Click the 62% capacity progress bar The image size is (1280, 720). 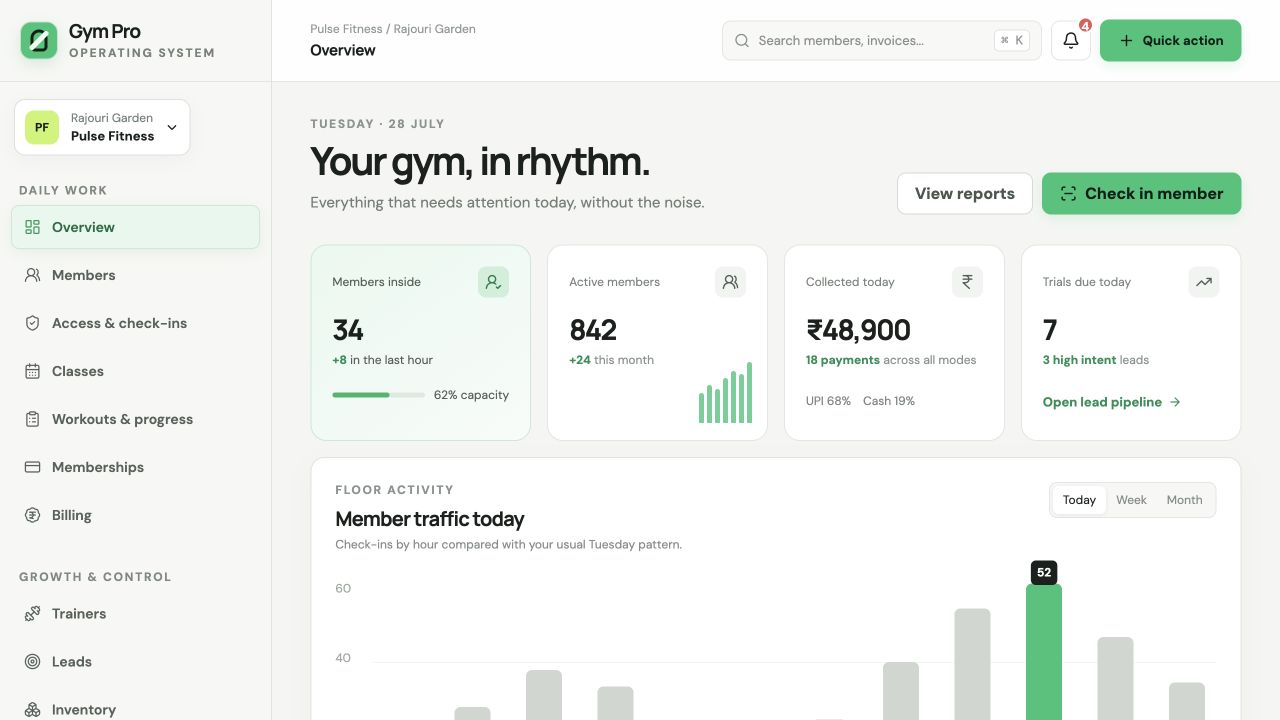pyautogui.click(x=379, y=395)
